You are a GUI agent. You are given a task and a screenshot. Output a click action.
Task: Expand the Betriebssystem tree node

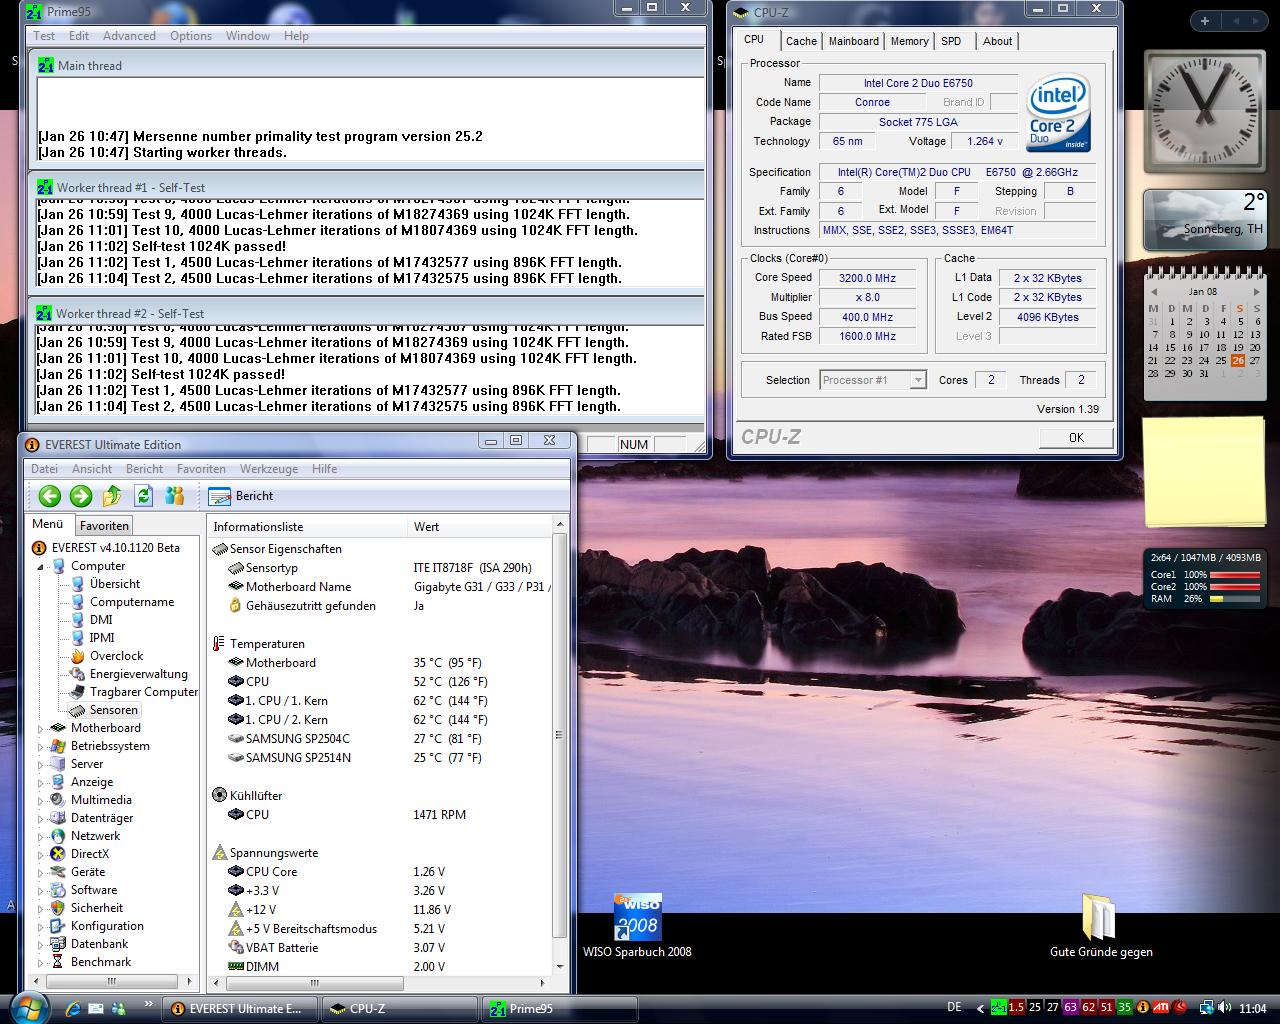(x=41, y=746)
